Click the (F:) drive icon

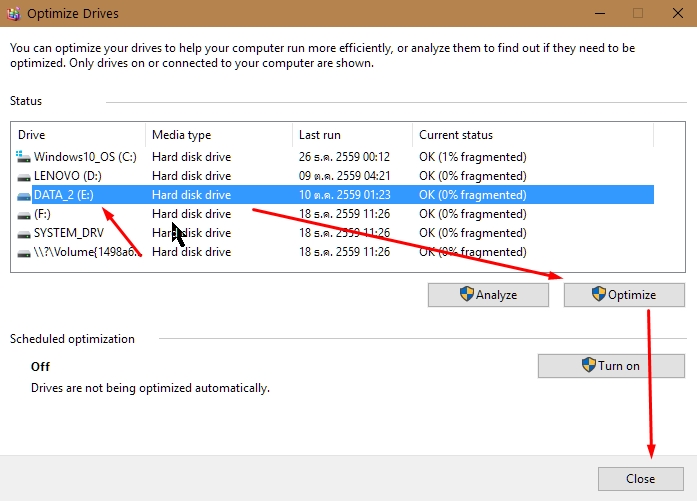tap(24, 216)
